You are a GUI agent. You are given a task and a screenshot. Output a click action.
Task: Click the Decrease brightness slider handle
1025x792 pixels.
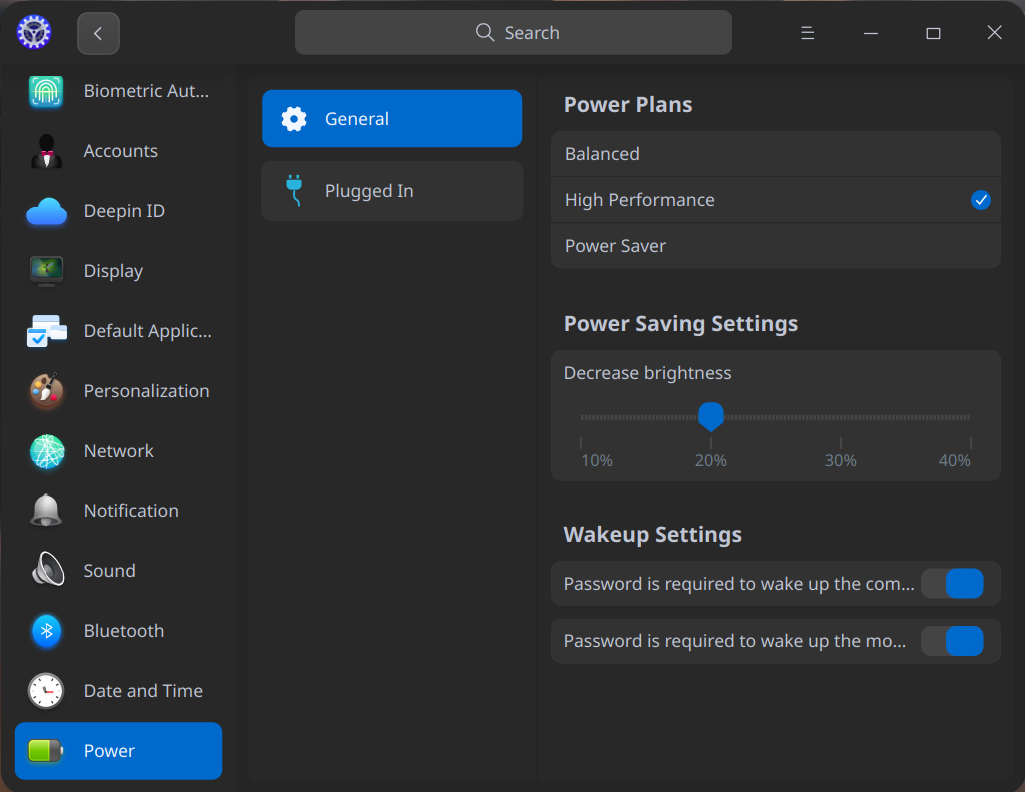(x=711, y=416)
